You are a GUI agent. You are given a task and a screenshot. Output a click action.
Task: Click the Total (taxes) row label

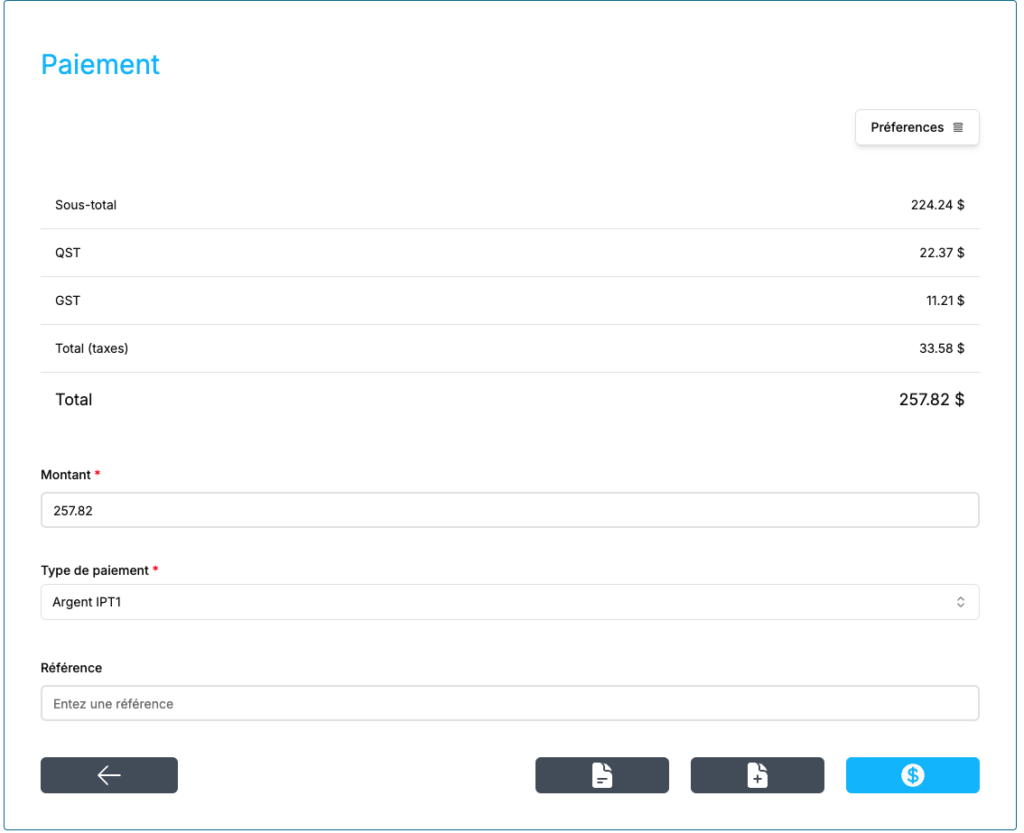pos(92,349)
